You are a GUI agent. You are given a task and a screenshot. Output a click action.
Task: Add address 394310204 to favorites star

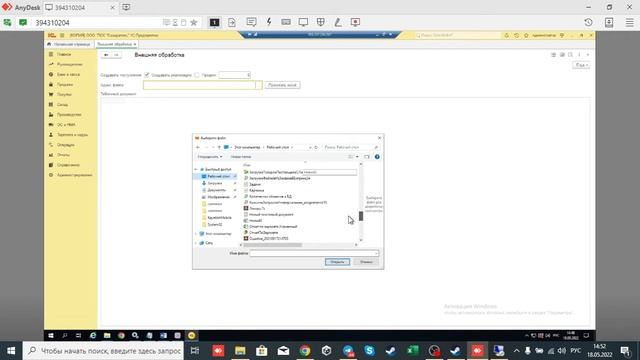(x=194, y=22)
